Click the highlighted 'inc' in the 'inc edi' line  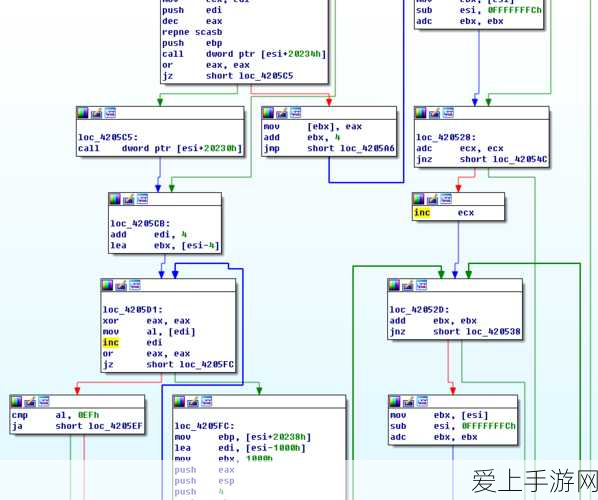(x=111, y=342)
